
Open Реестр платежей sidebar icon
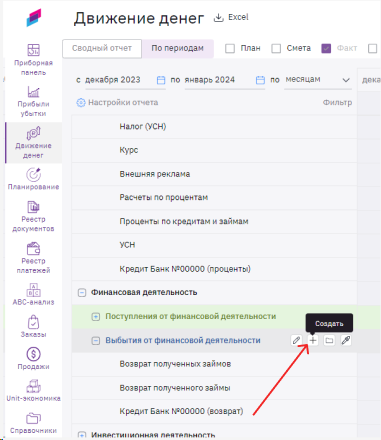point(33,249)
